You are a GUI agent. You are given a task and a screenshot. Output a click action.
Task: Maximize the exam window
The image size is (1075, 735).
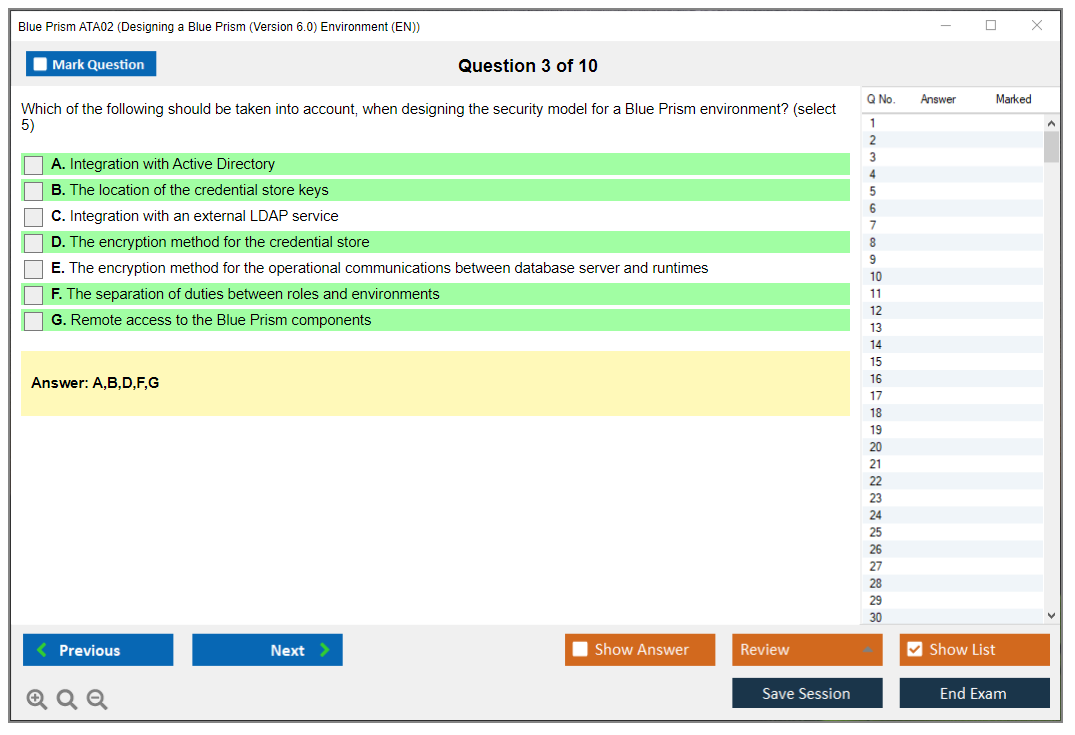click(991, 26)
